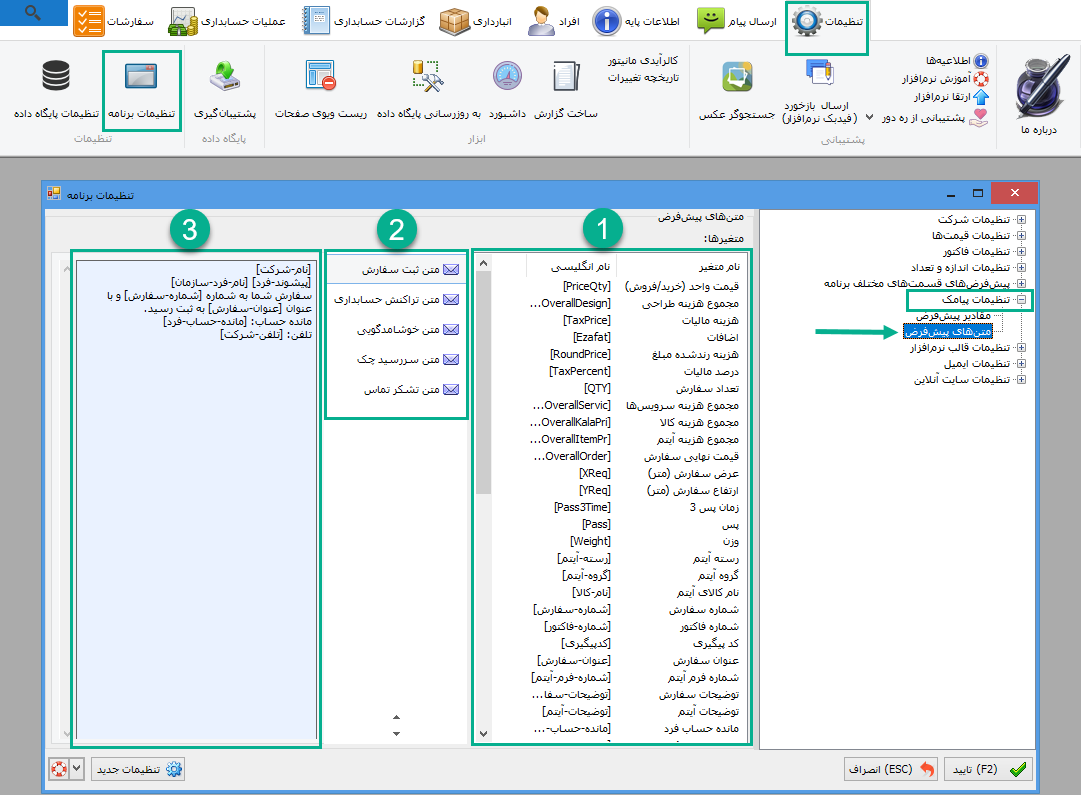Open اطلاعیه‌ها info item

957,61
